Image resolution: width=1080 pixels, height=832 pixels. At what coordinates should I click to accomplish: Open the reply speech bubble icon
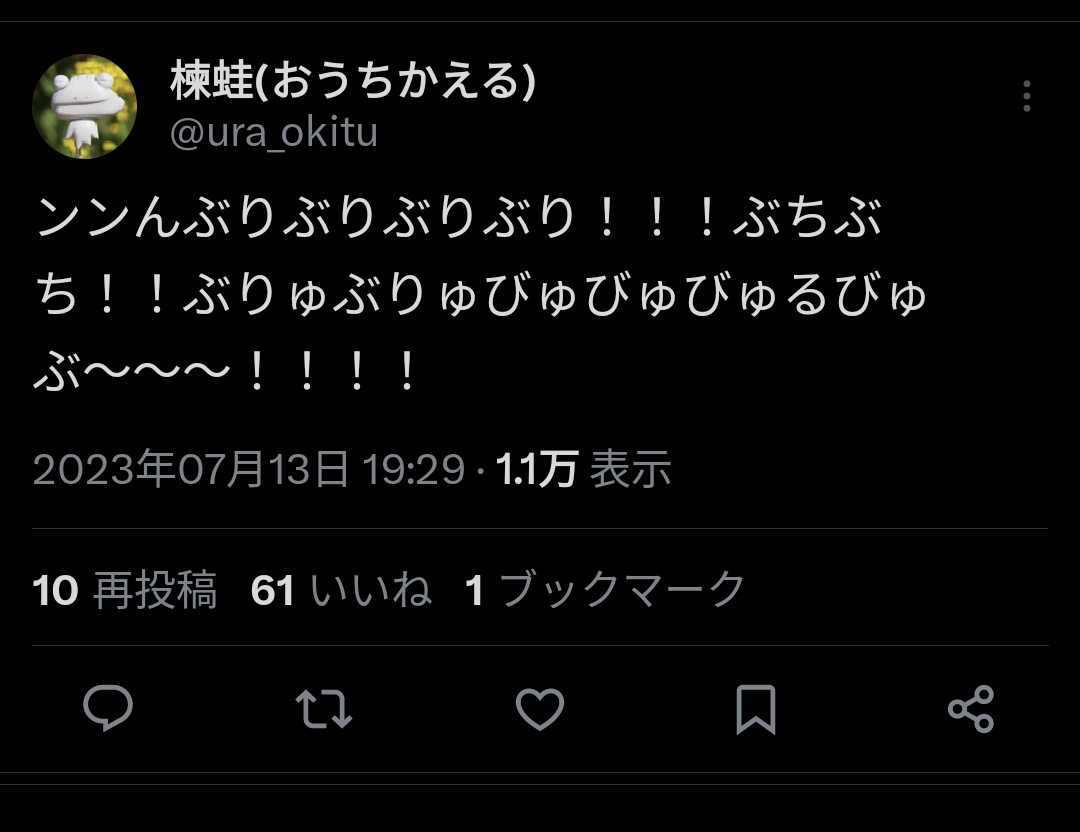108,708
